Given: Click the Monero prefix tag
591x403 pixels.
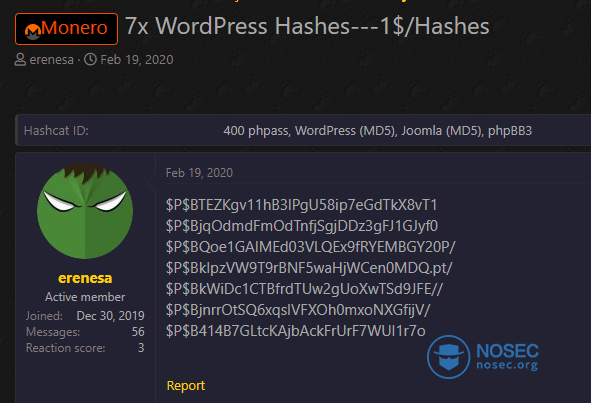Looking at the screenshot, I should pos(66,29).
